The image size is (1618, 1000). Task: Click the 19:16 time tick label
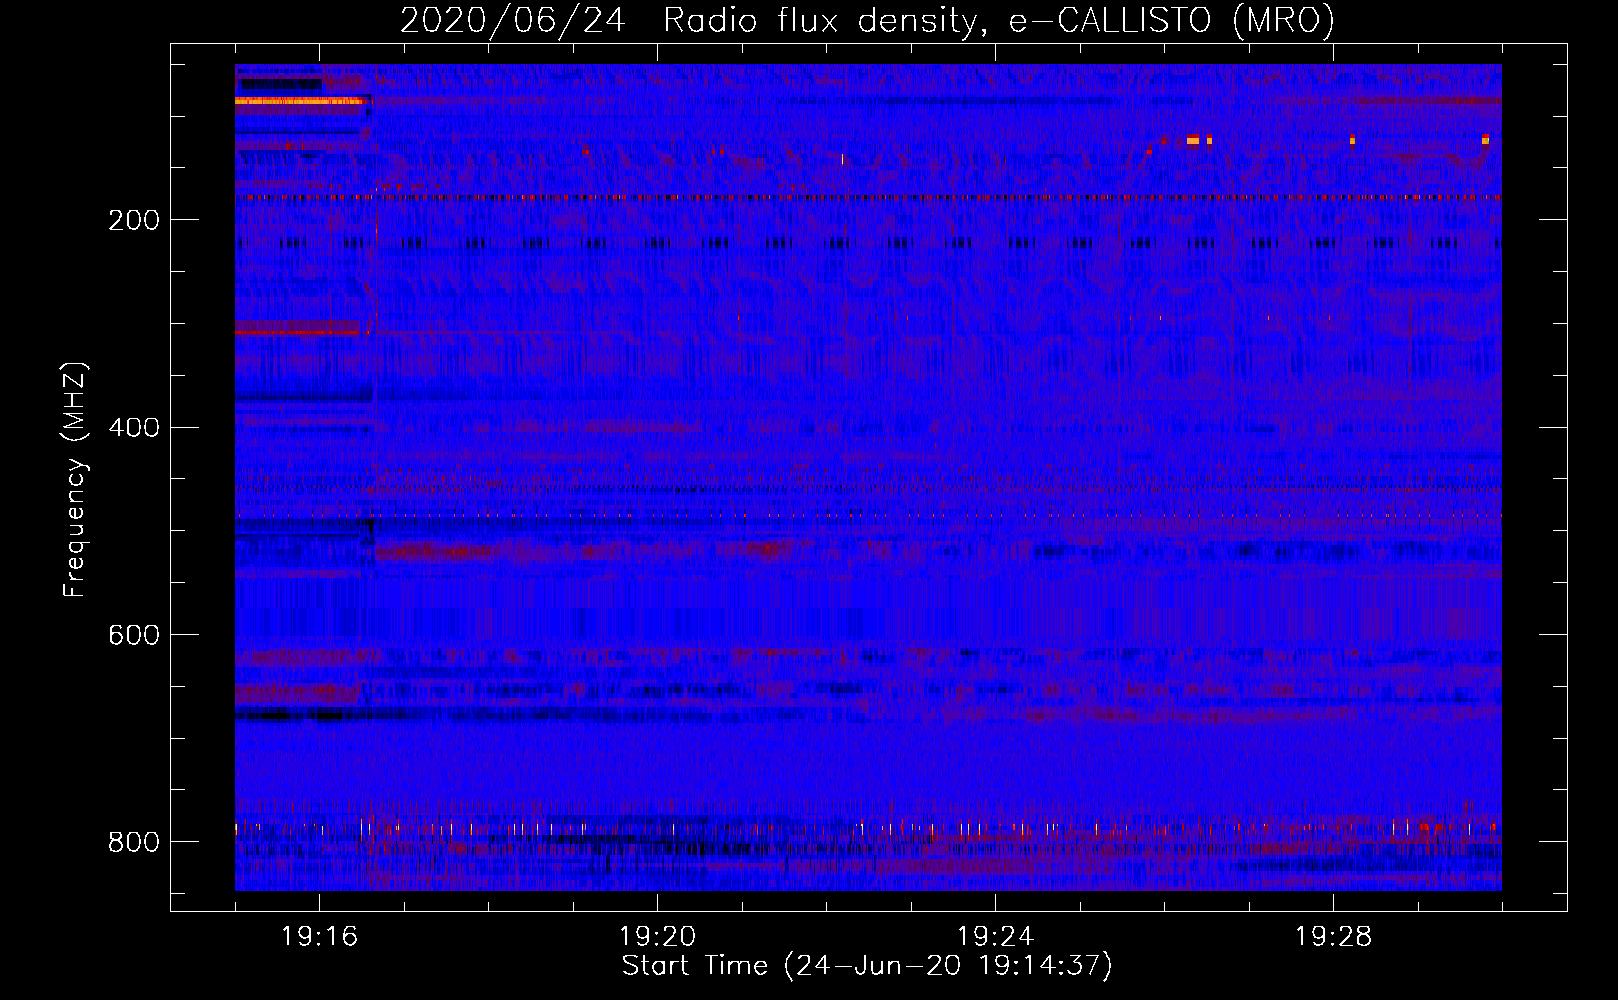[319, 937]
